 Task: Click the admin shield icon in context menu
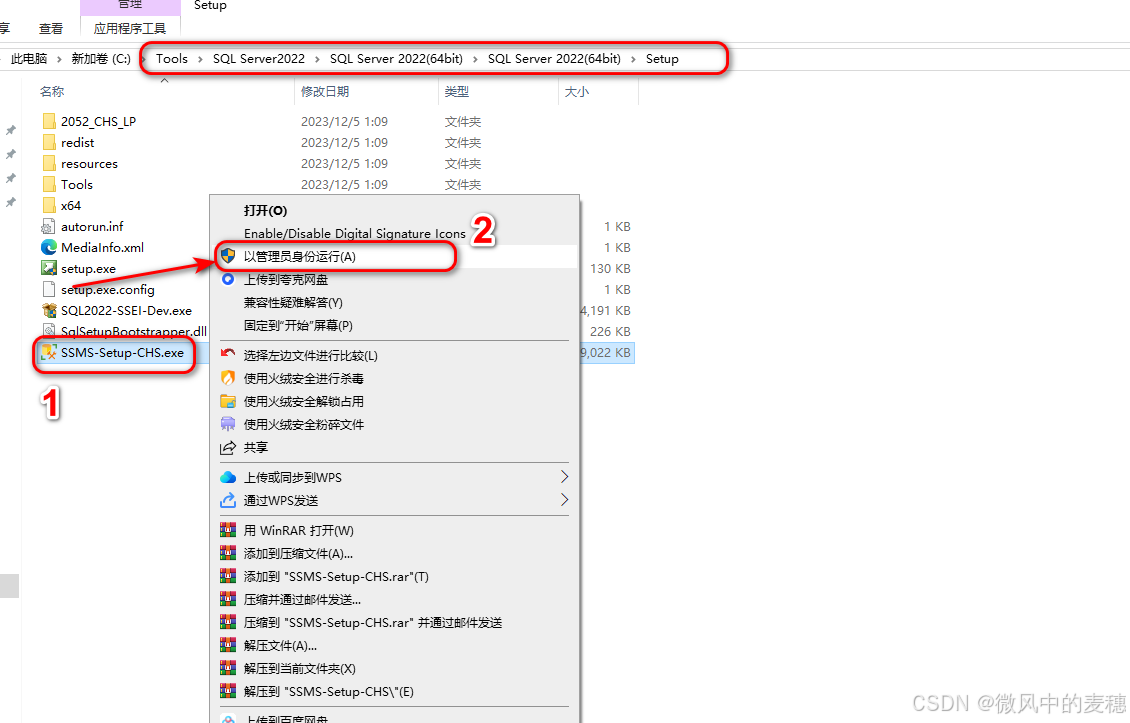[228, 256]
